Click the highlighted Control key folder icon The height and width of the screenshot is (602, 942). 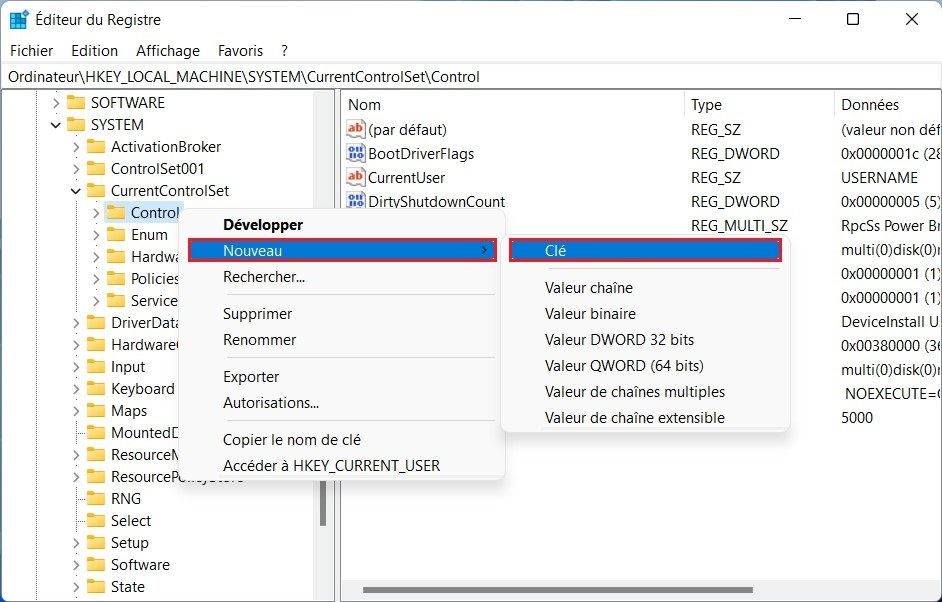(x=117, y=212)
